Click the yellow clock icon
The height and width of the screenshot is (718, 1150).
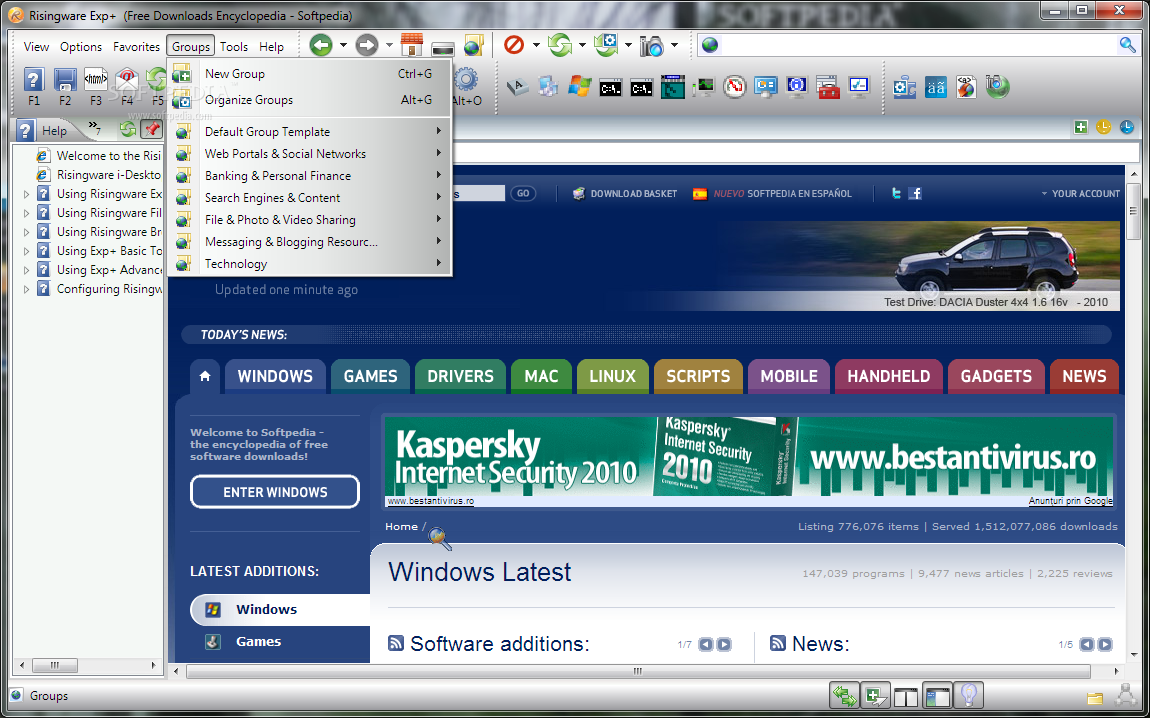1104,128
